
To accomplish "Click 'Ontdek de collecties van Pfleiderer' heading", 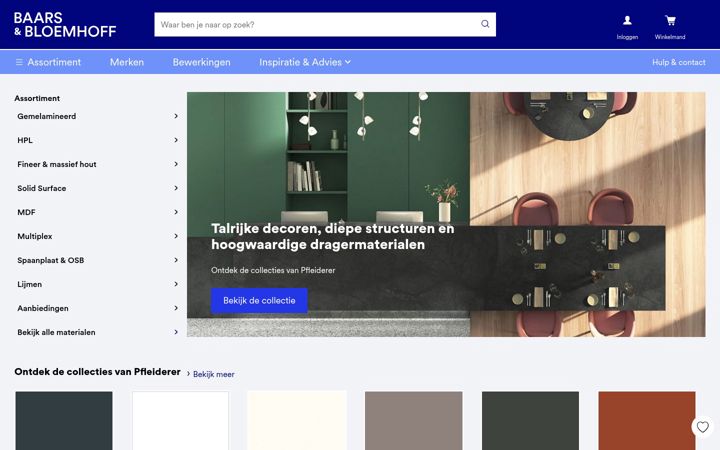I will click(x=97, y=372).
